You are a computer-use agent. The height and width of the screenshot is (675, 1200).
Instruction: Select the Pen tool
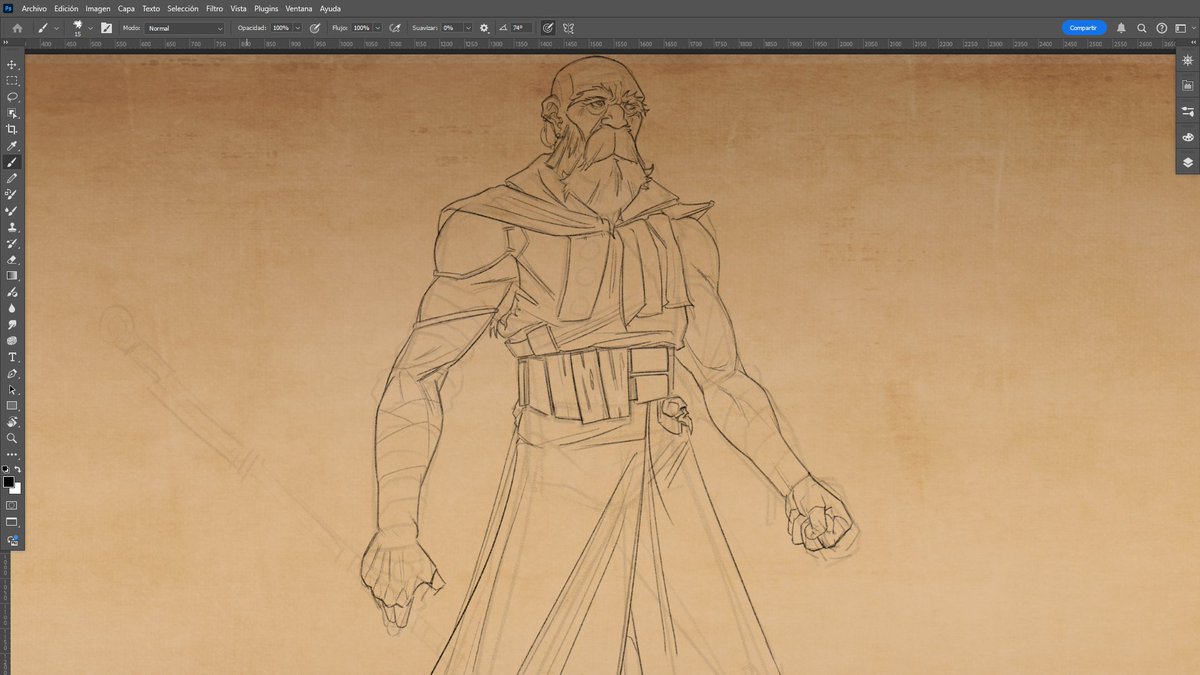(x=12, y=373)
